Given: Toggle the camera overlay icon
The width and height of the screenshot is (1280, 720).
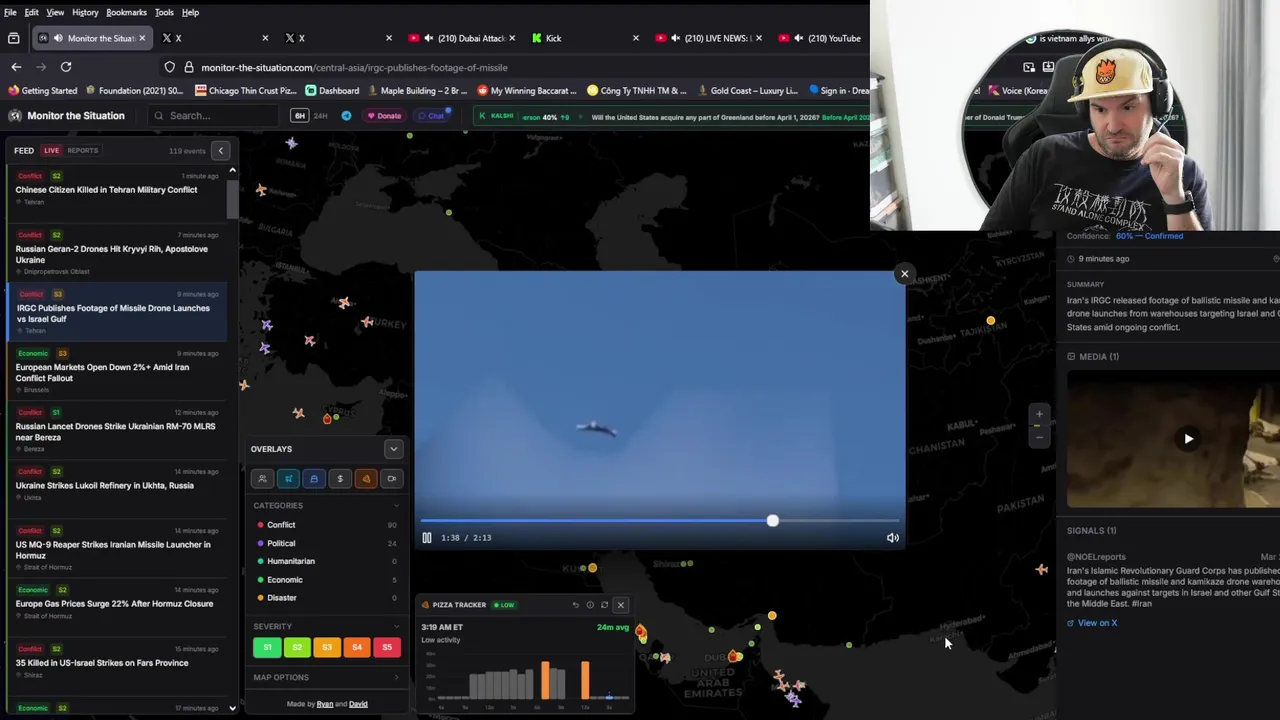Looking at the screenshot, I should (x=392, y=479).
